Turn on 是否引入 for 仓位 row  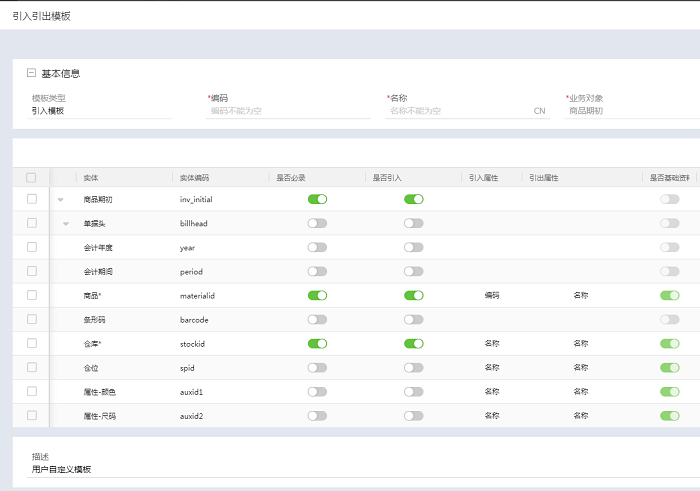[x=413, y=367]
